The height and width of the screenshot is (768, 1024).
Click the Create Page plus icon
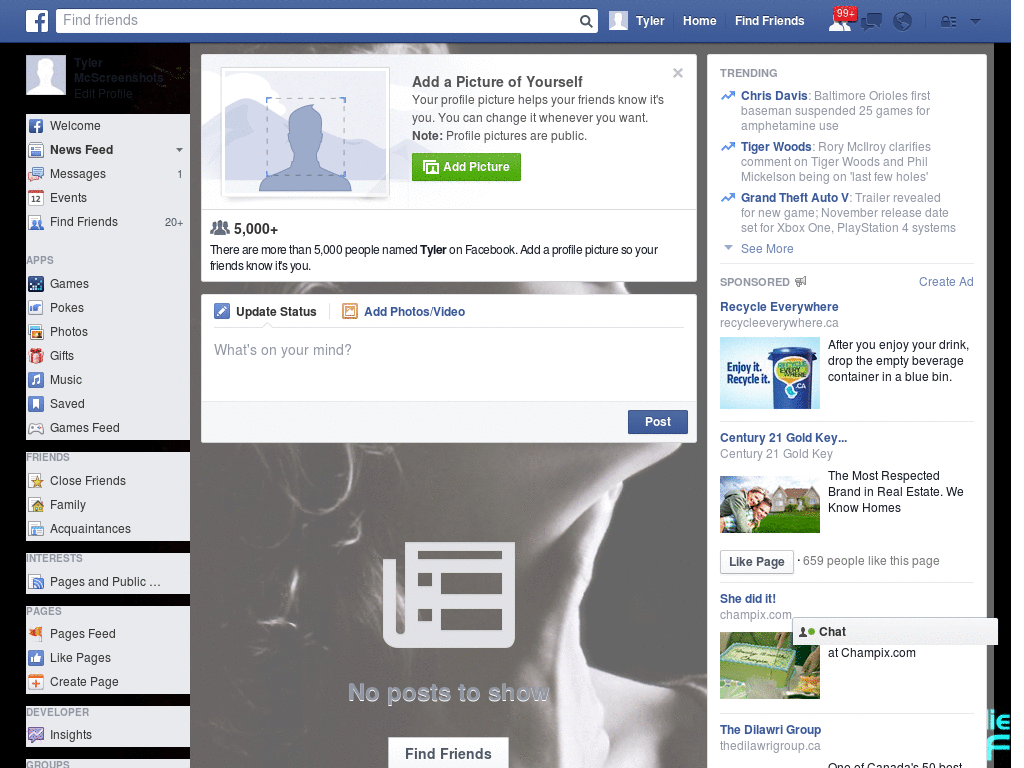tap(36, 682)
